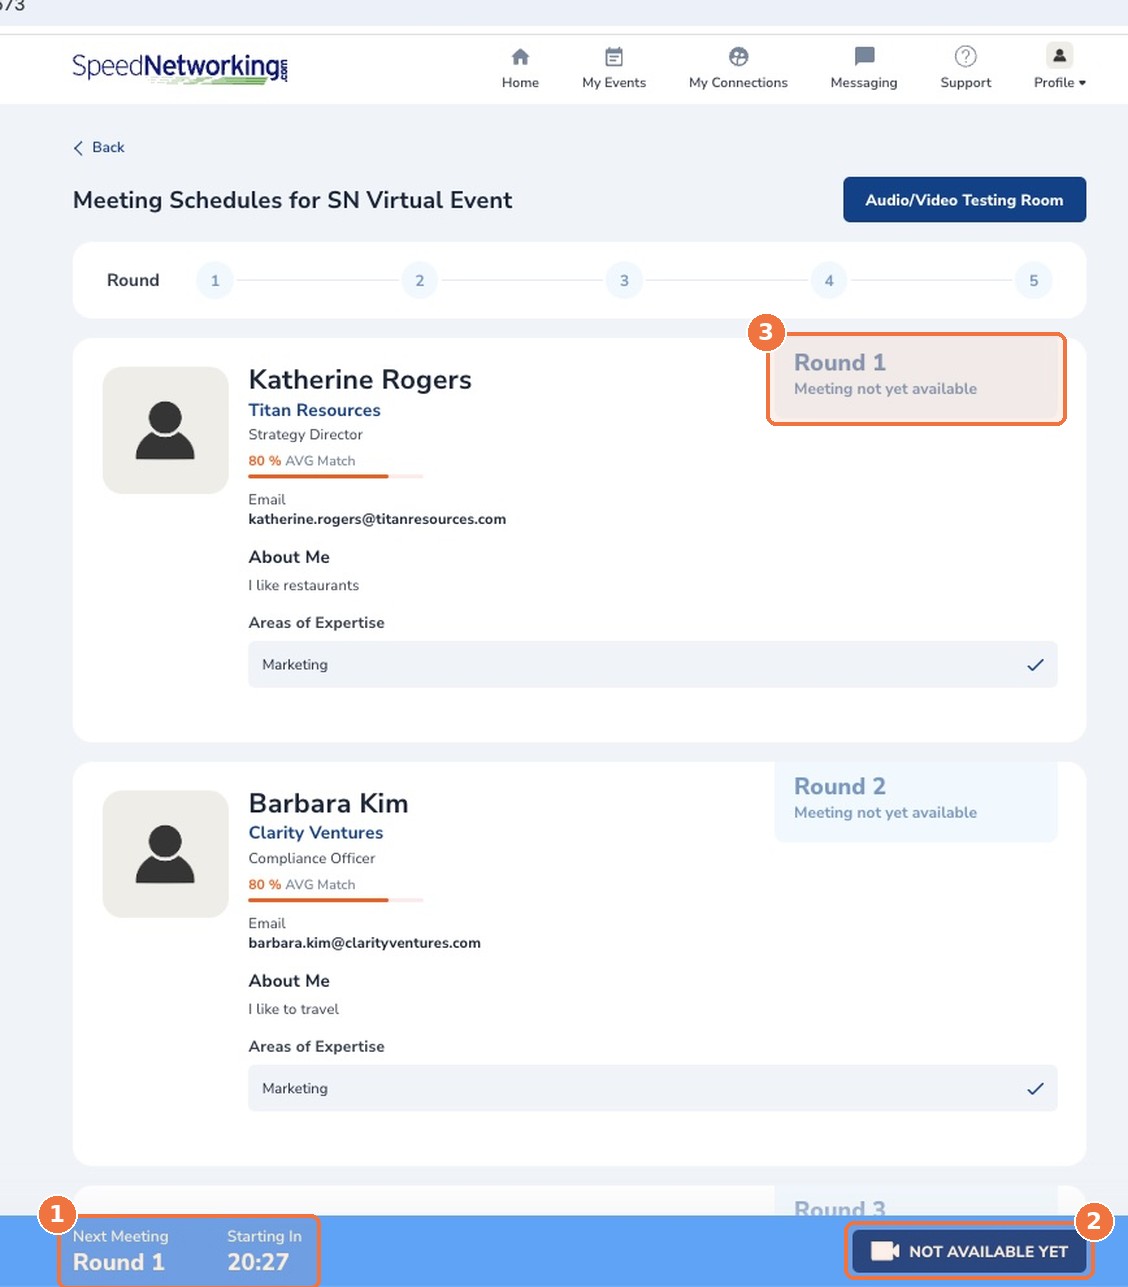The image size is (1128, 1287).
Task: Select round 4 in the round stepper
Action: tap(829, 280)
